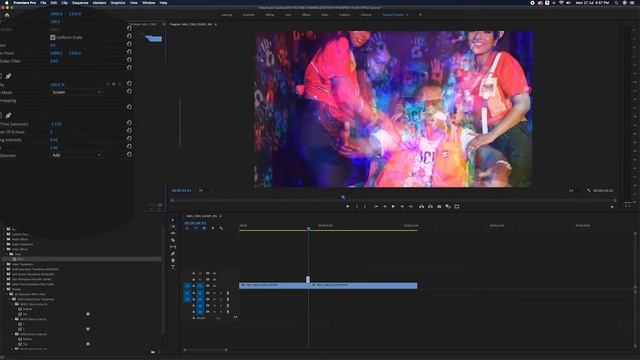Expand the Lumetri Presets folder
This screenshot has width=640, height=360.
point(4,234)
